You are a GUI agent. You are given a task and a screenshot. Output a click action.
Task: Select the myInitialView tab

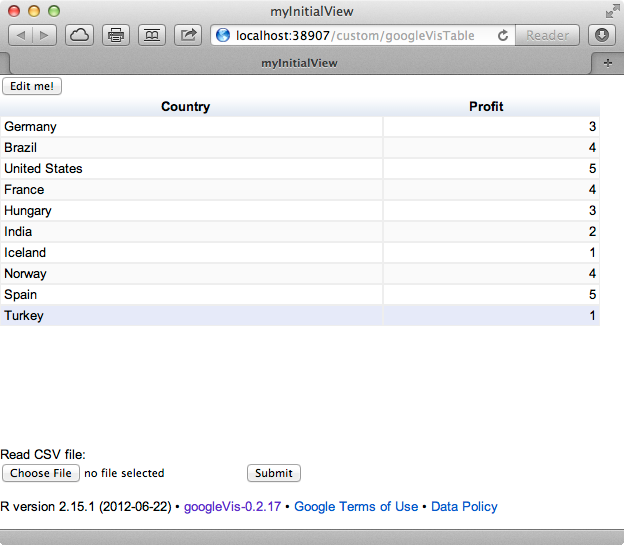tap(299, 63)
